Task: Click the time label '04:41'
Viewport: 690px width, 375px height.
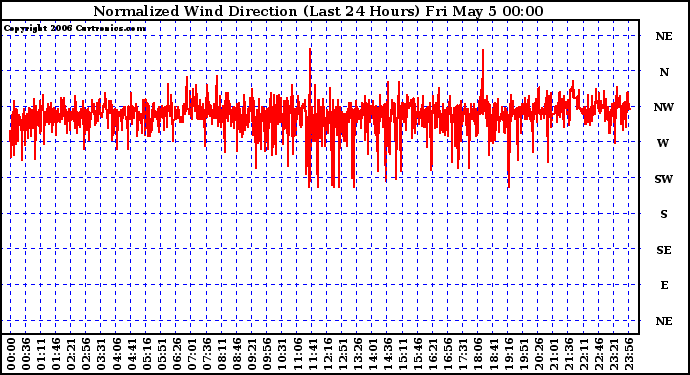Action: point(131,354)
